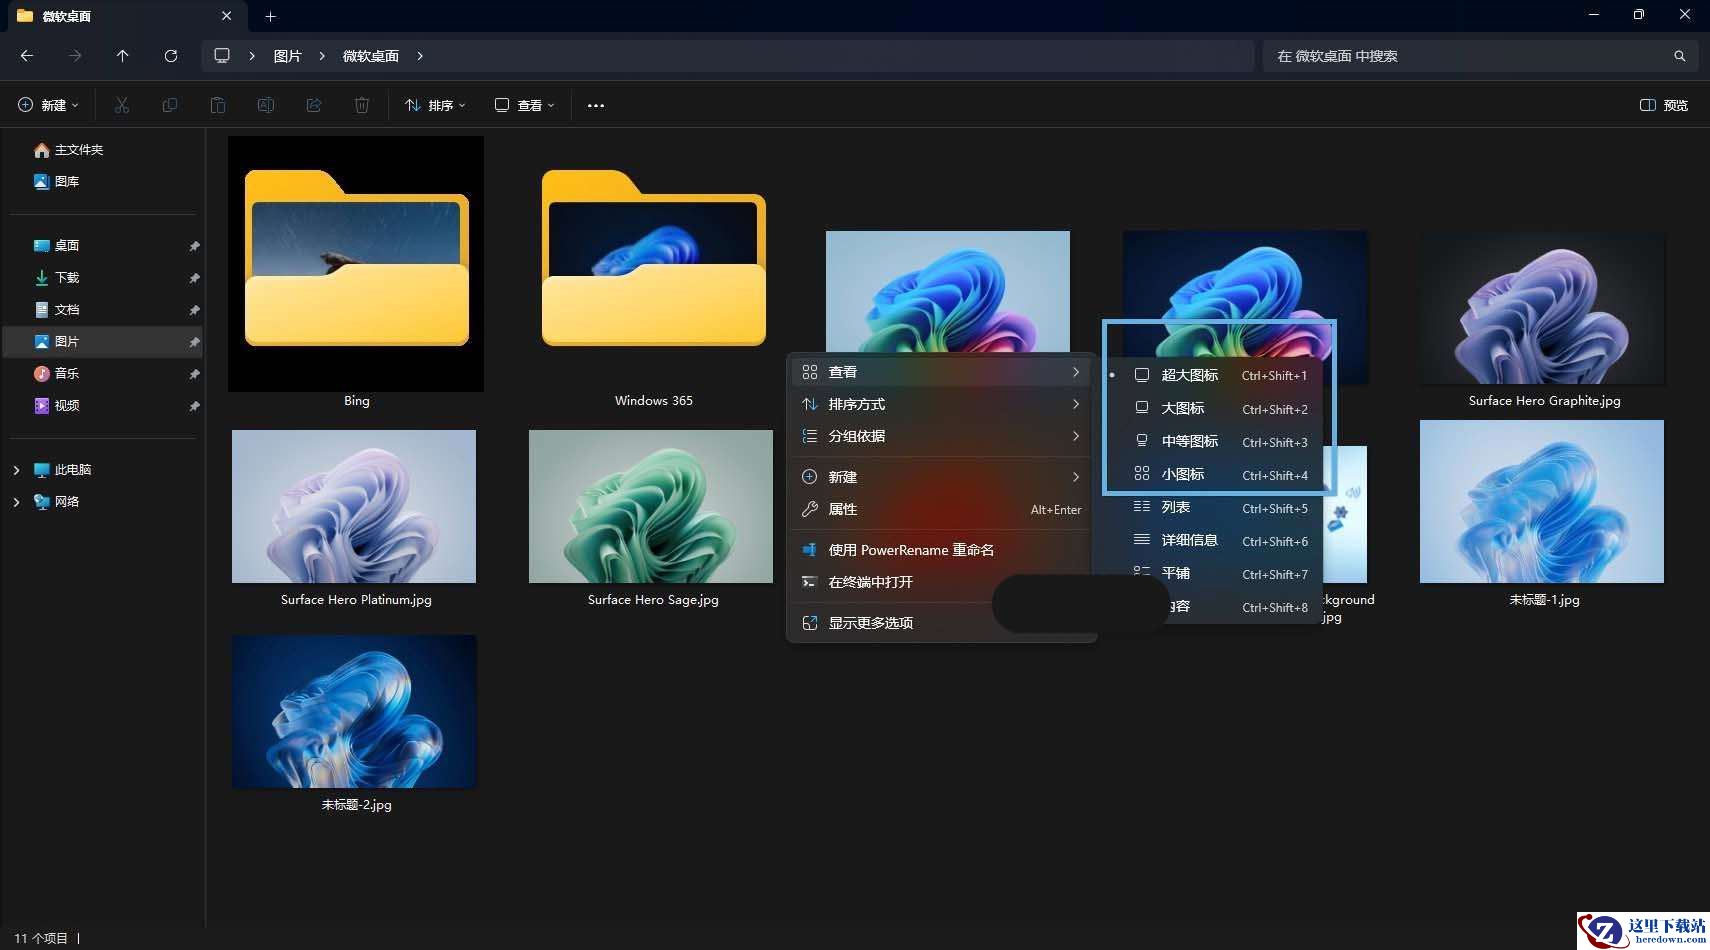
Task: Expand the chevron after the PC icon
Action: [x=252, y=56]
